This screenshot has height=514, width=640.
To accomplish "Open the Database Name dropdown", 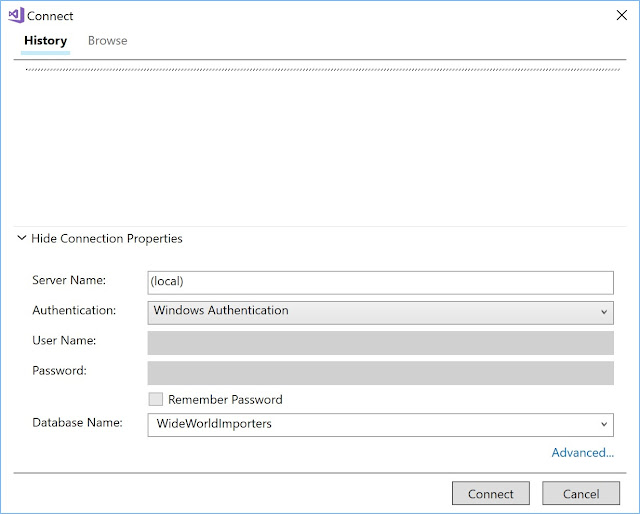I will tap(380, 425).
